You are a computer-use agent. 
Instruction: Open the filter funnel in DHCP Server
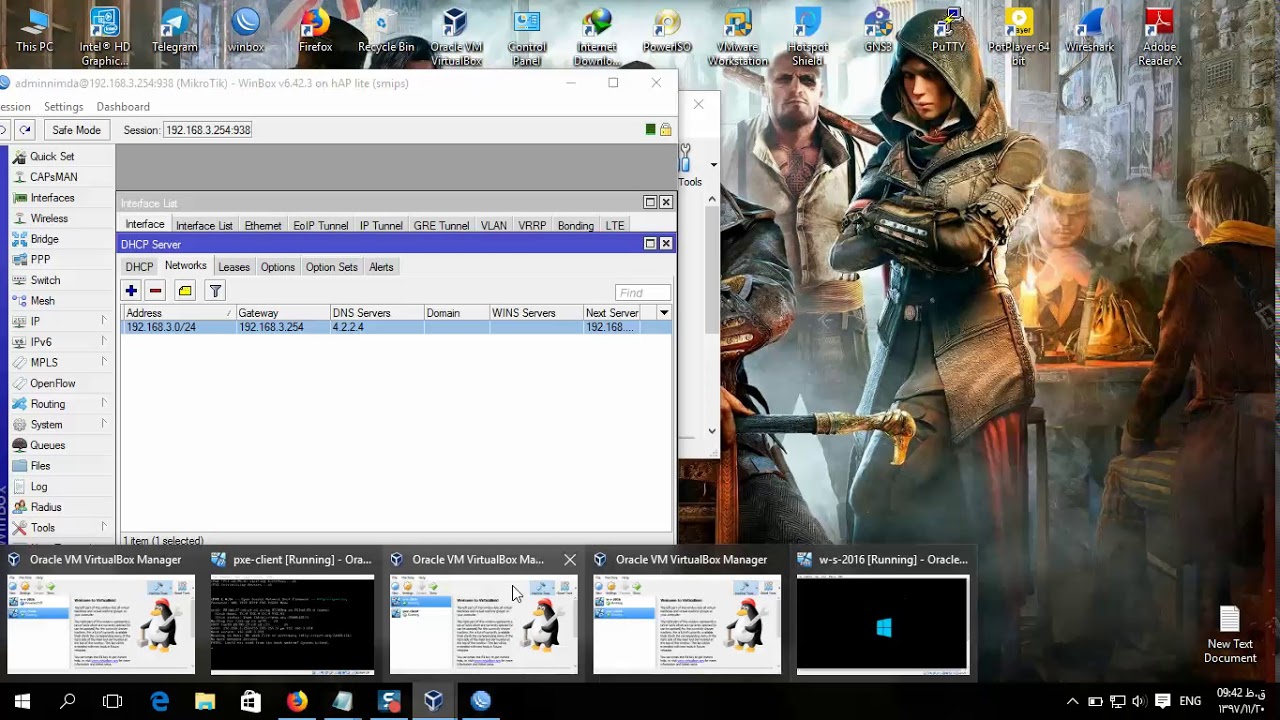click(x=215, y=291)
